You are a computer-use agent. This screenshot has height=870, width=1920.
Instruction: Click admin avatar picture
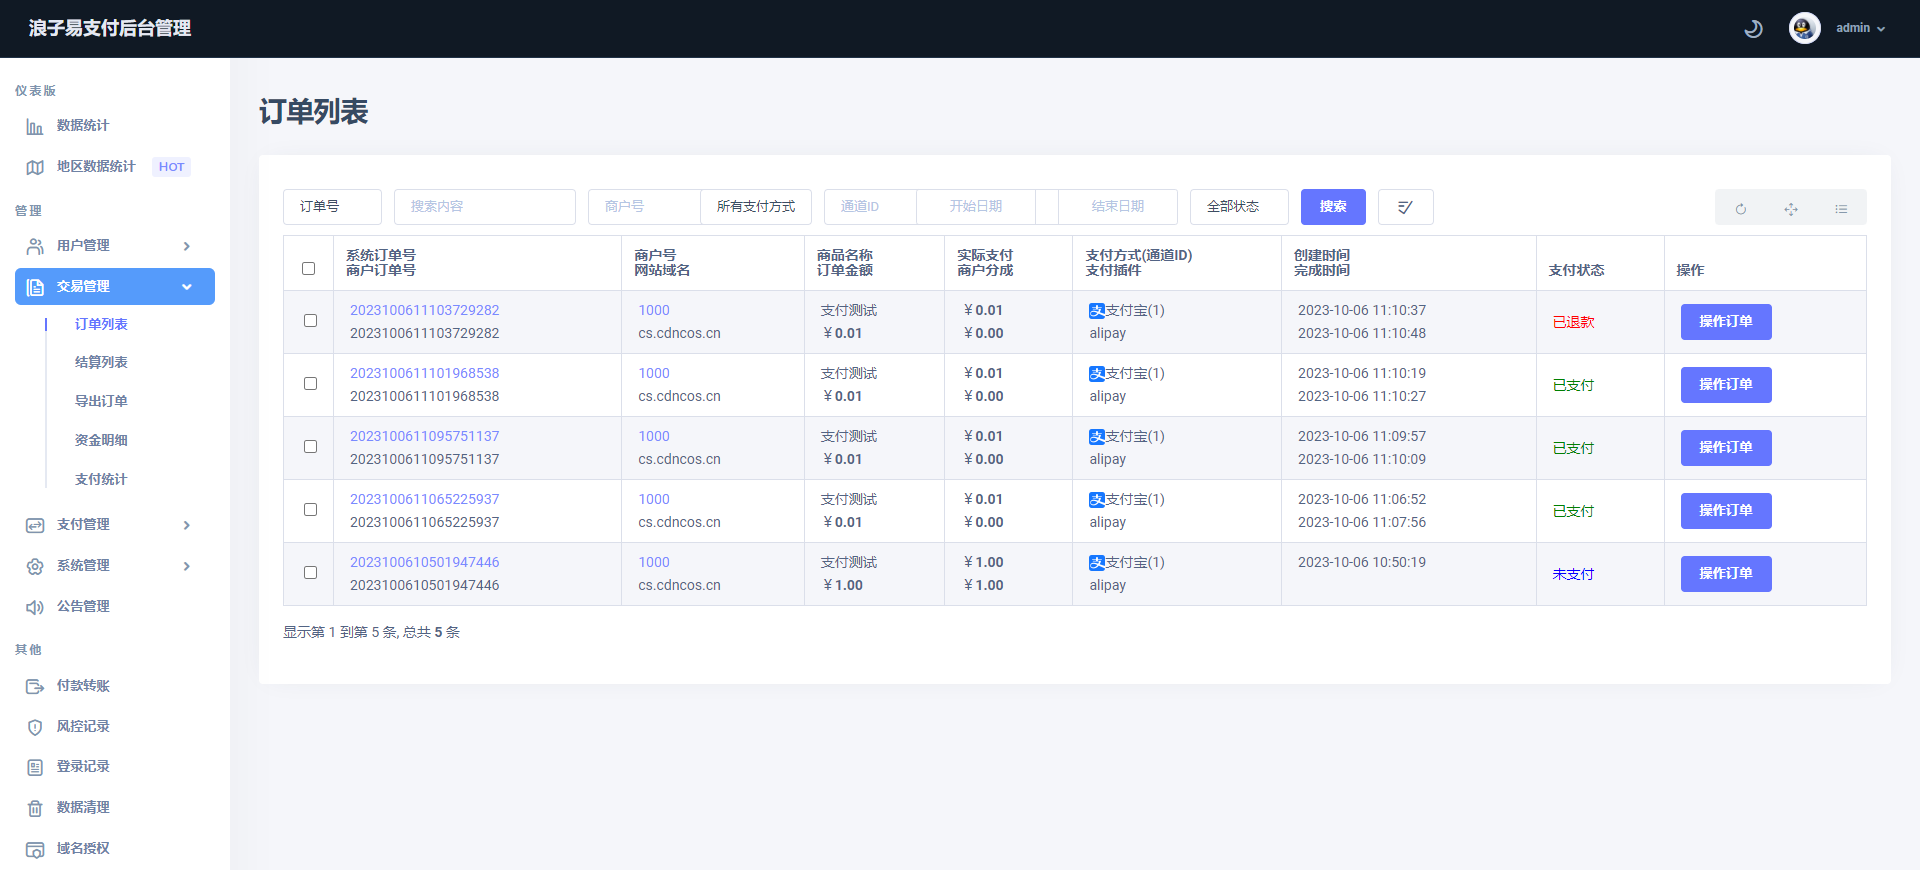(x=1804, y=28)
